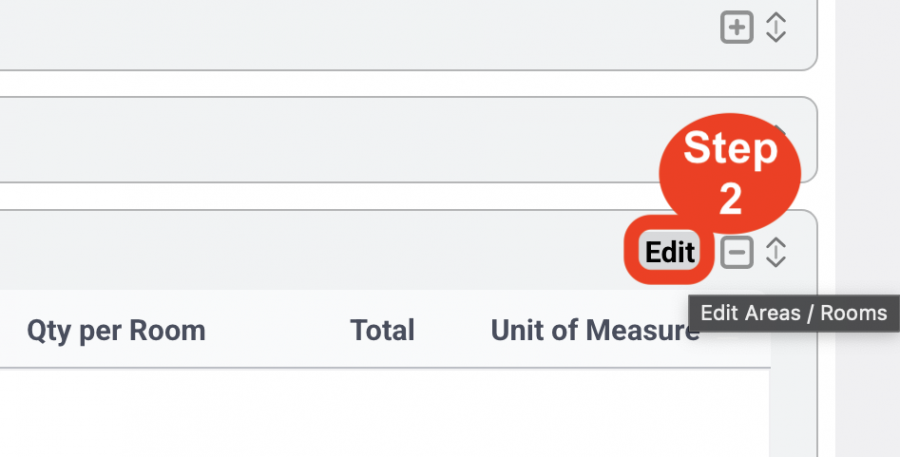Click the empty cell under Qty per Room
Screen dimensions: 900x457
pos(116,412)
